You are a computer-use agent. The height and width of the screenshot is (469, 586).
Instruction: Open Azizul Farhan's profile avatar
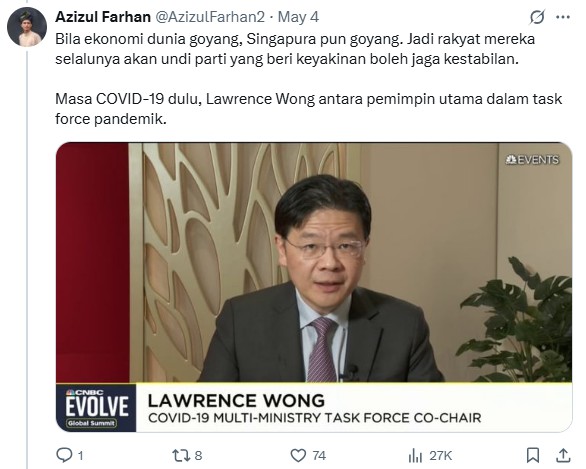tap(27, 27)
